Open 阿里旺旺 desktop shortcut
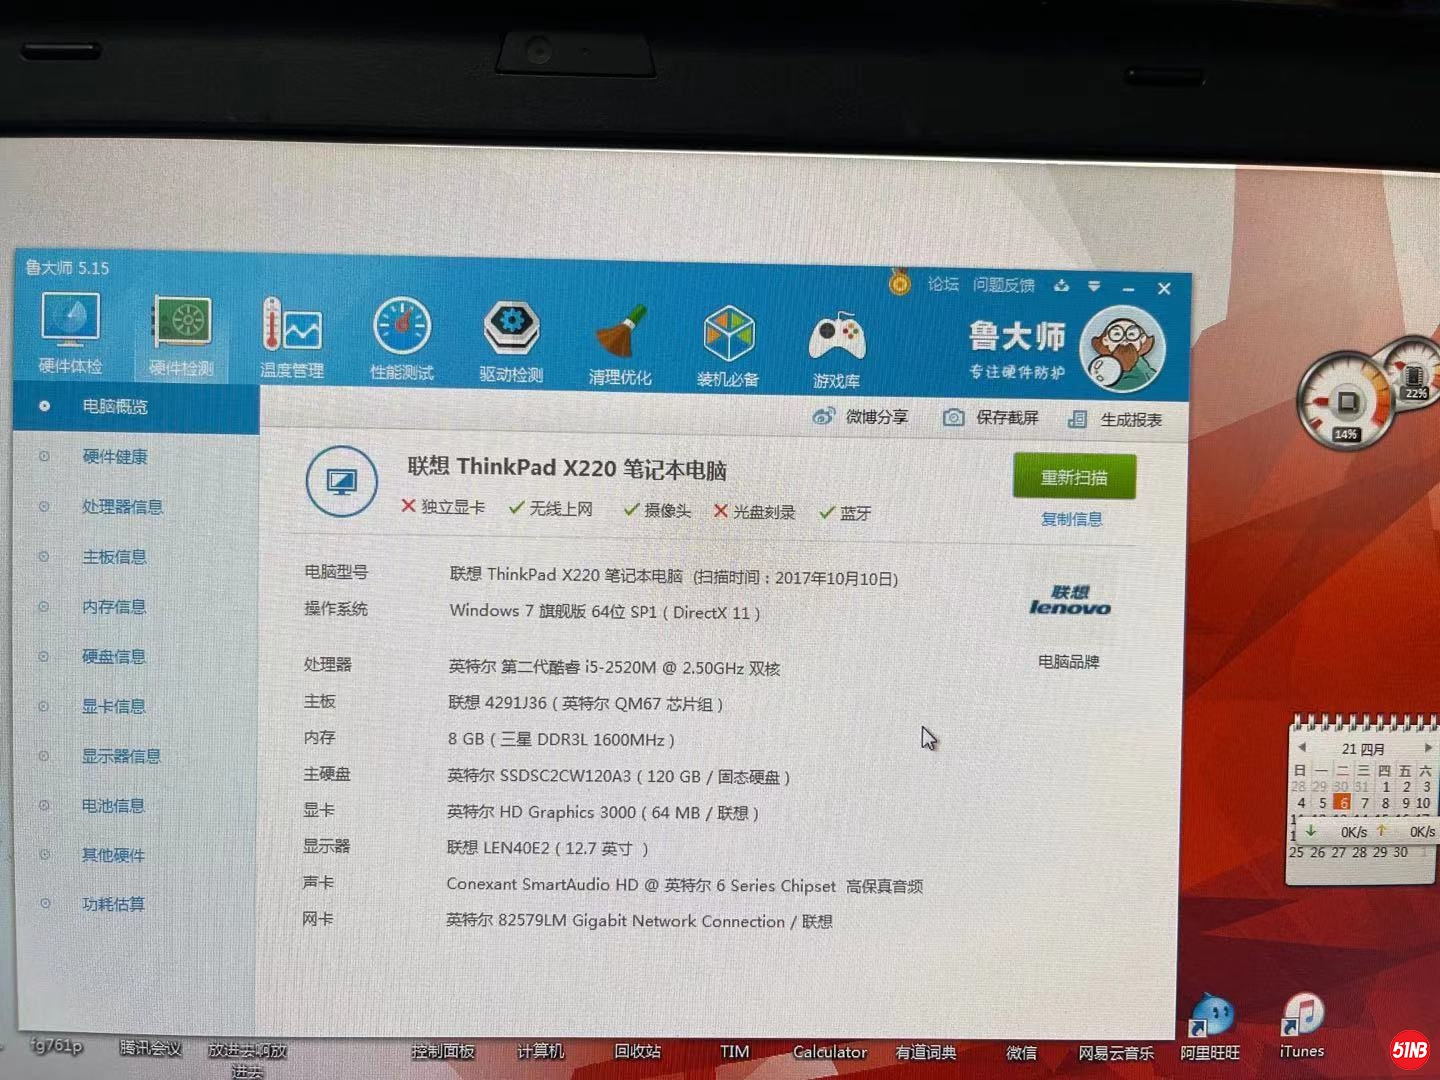Viewport: 1440px width, 1080px height. [1210, 1027]
